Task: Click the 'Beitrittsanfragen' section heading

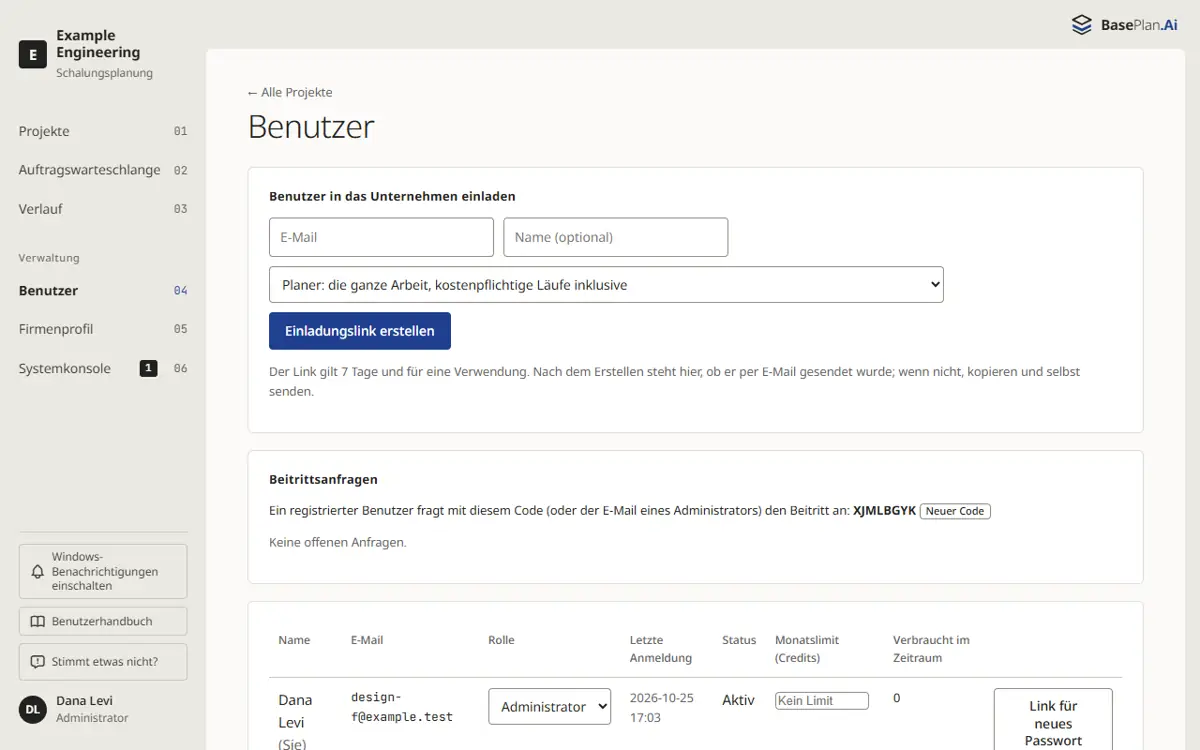Action: (323, 480)
